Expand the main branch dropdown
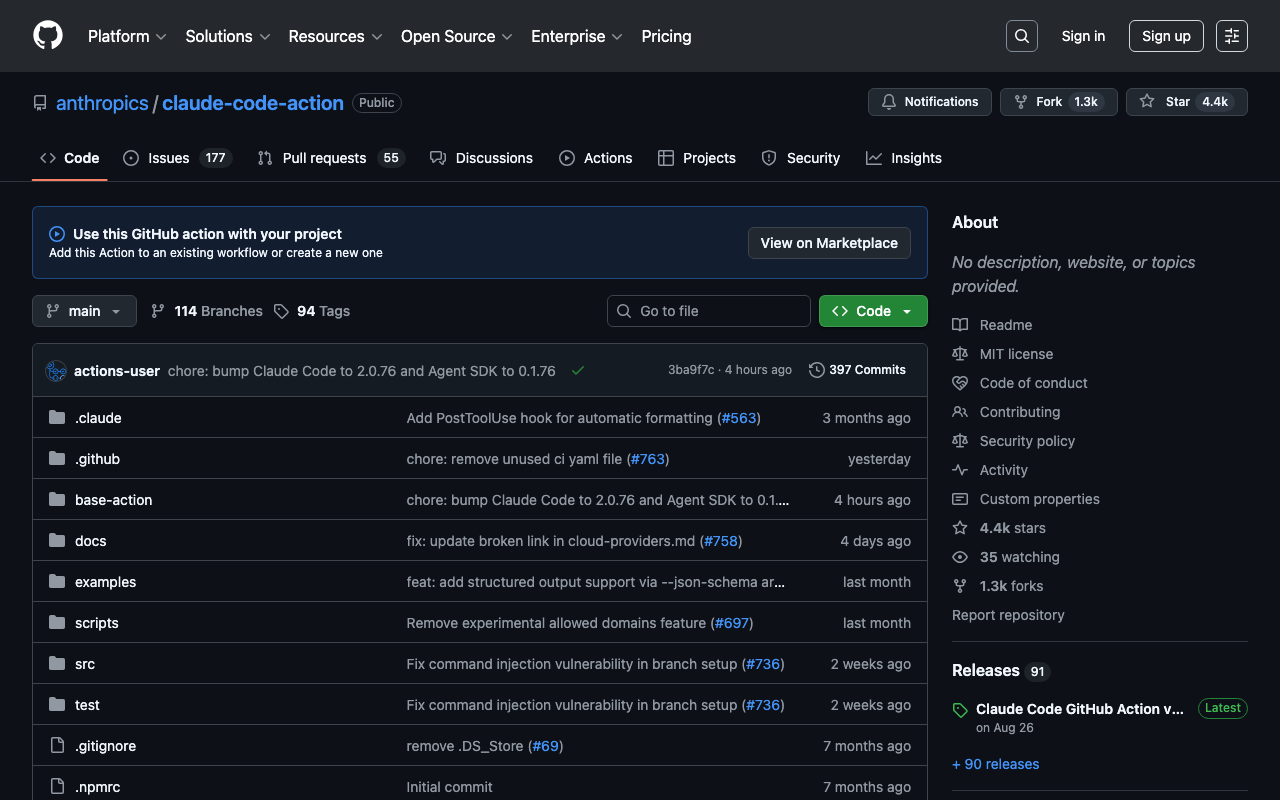This screenshot has height=800, width=1280. (84, 311)
